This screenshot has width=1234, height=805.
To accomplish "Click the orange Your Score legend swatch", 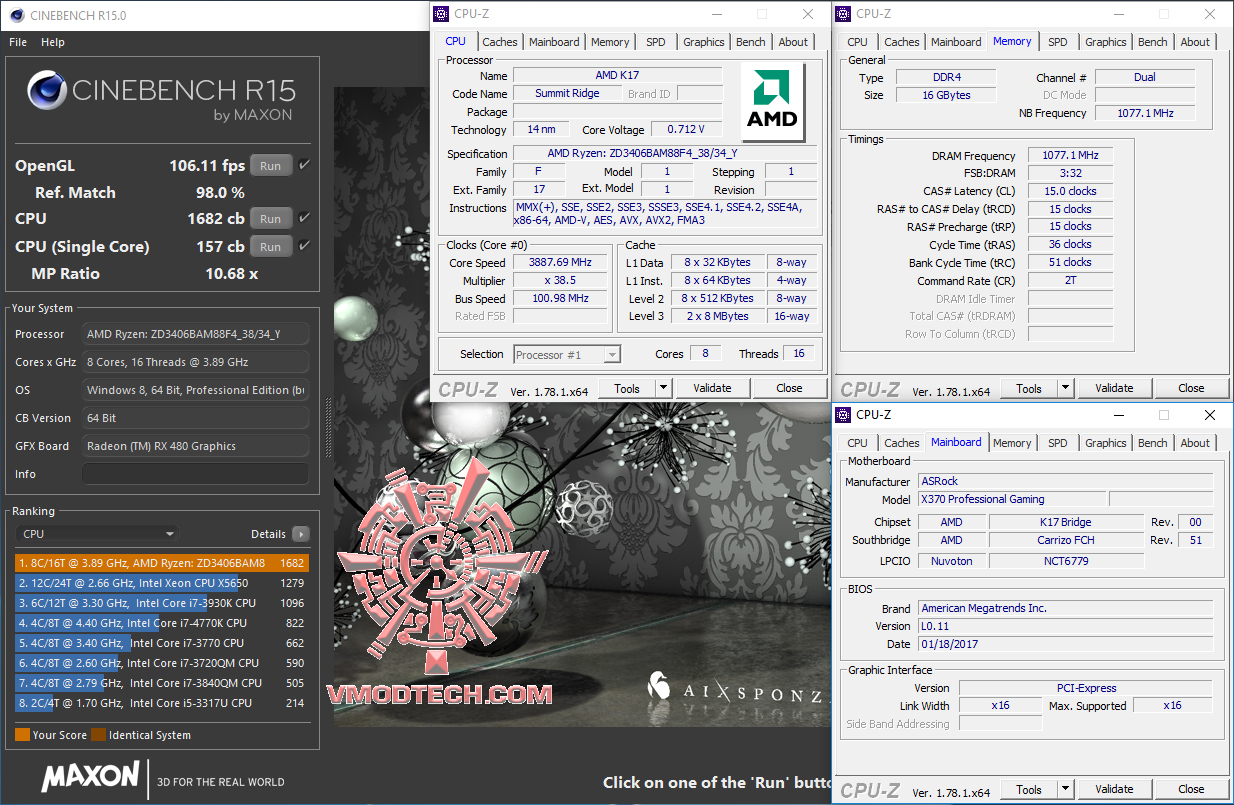I will [x=22, y=735].
